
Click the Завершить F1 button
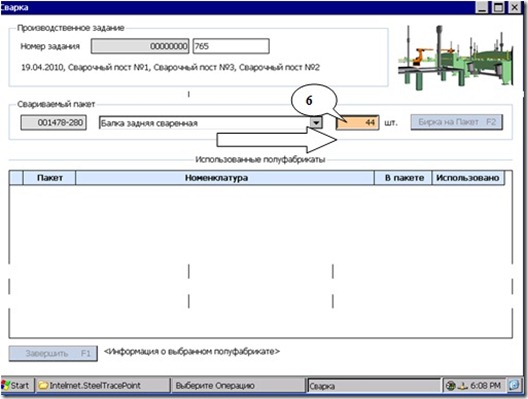(53, 353)
